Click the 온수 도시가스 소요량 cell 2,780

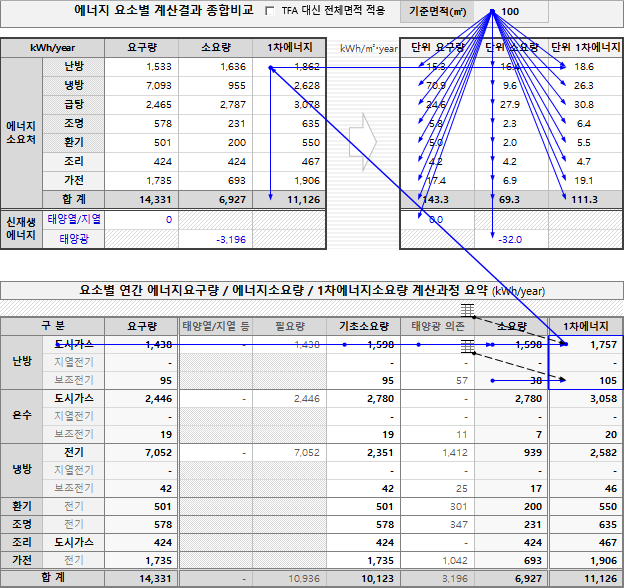pos(511,398)
